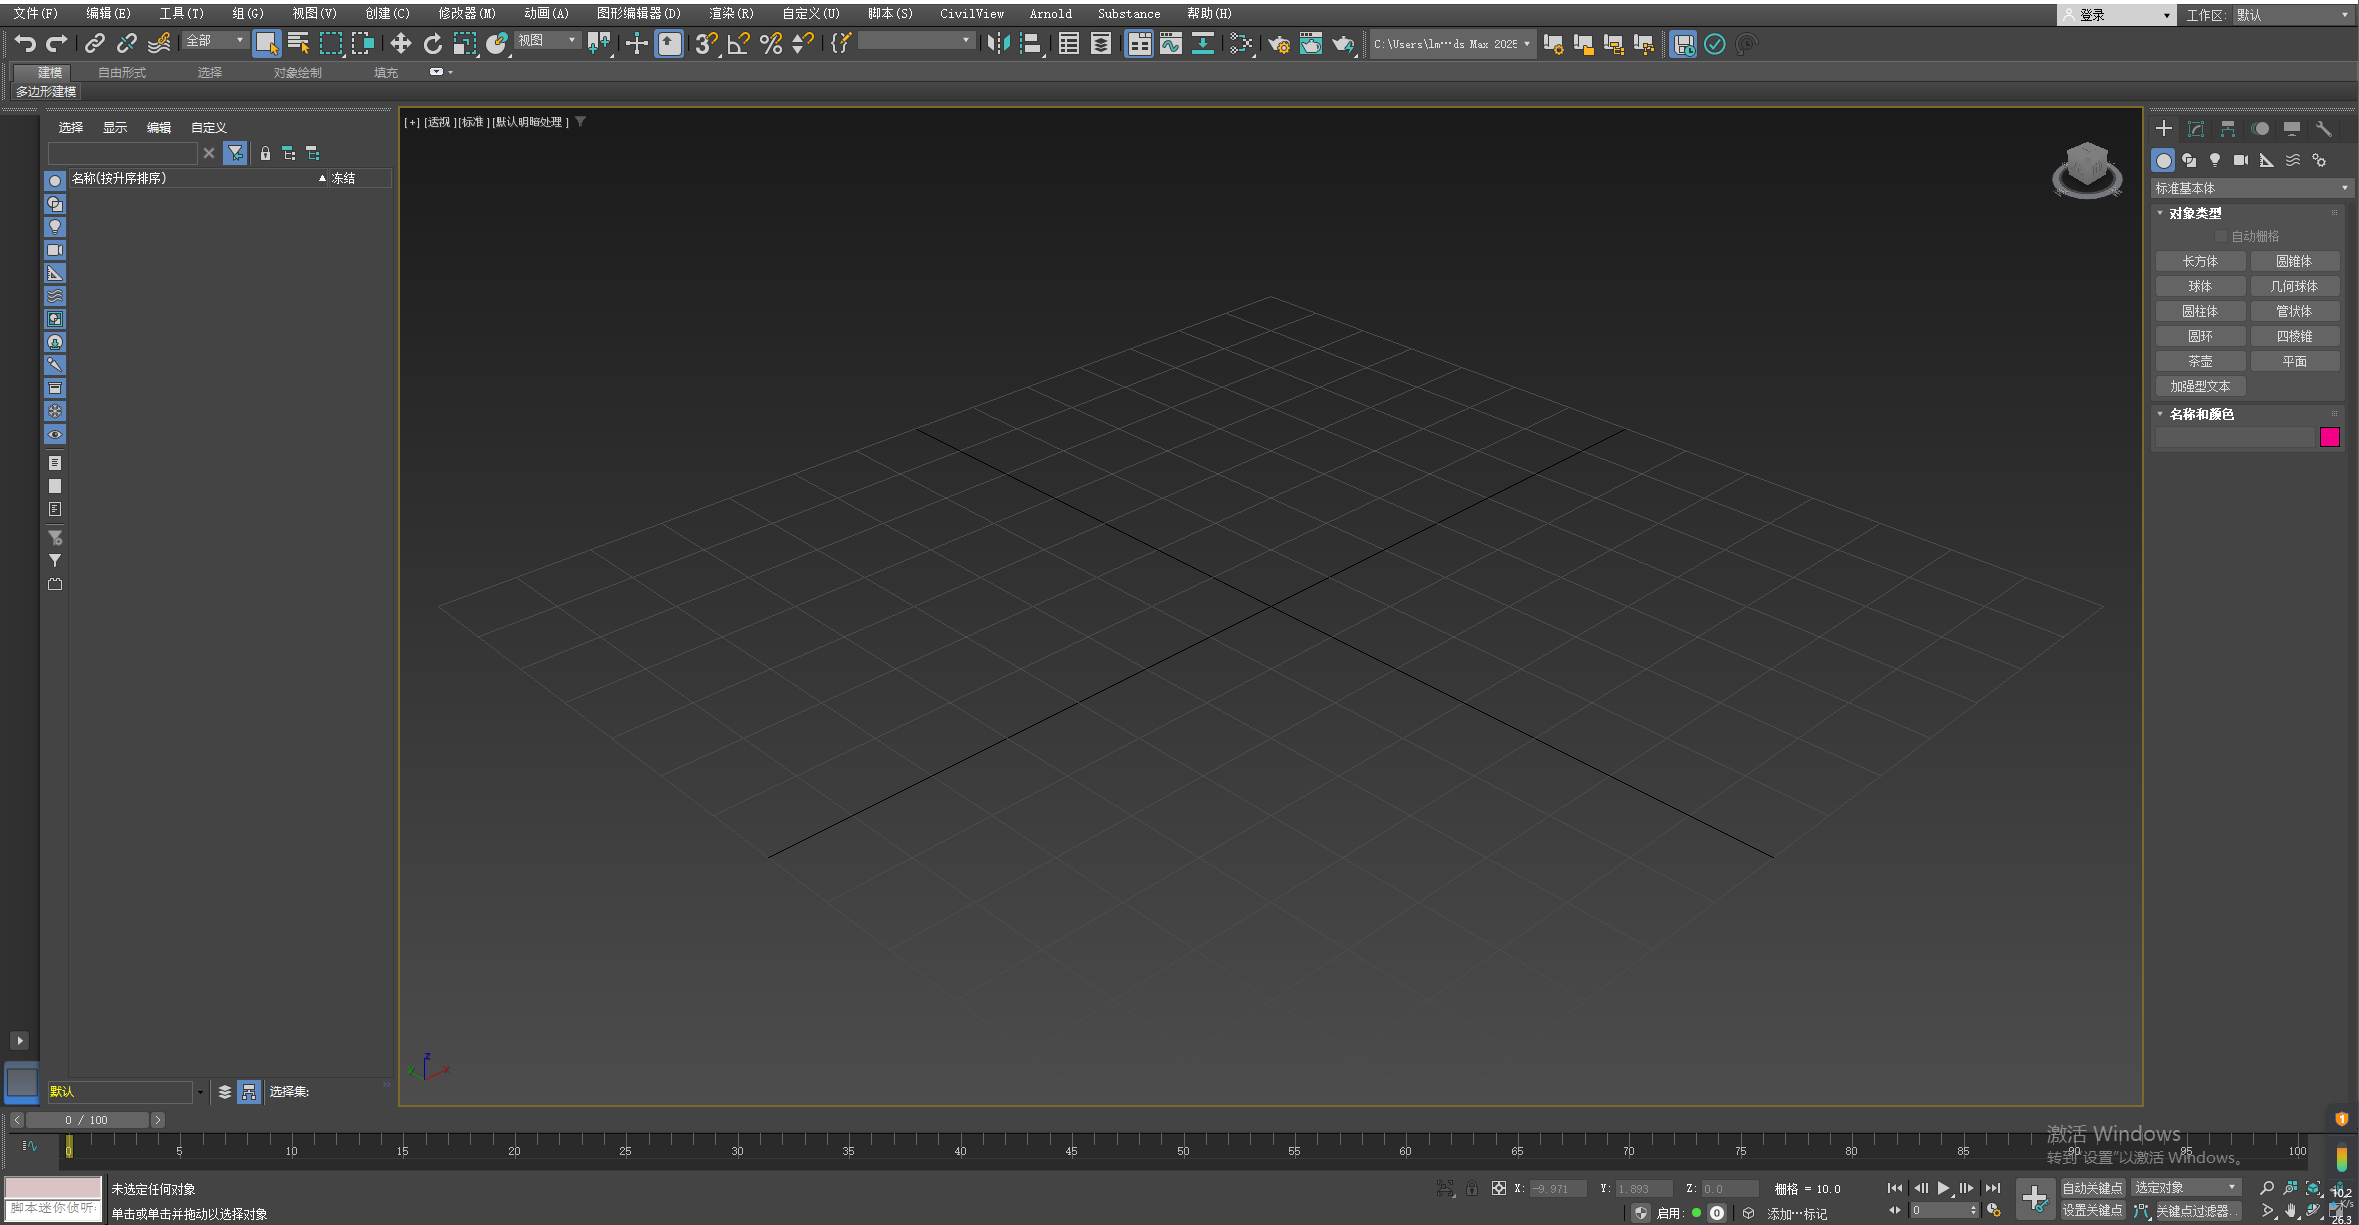Collapse the 对象类型 rollout
This screenshot has width=2359, height=1225.
point(2194,213)
